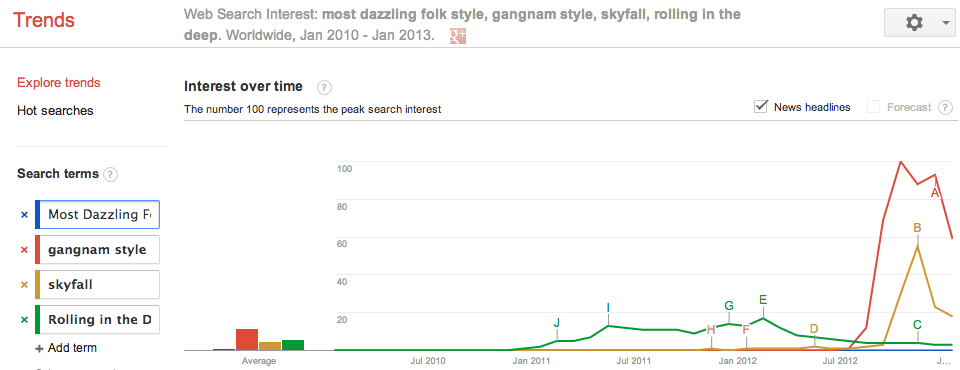Screen dimensions: 960x370
Task: Click the skyfall search term field
Action: pyautogui.click(x=97, y=285)
